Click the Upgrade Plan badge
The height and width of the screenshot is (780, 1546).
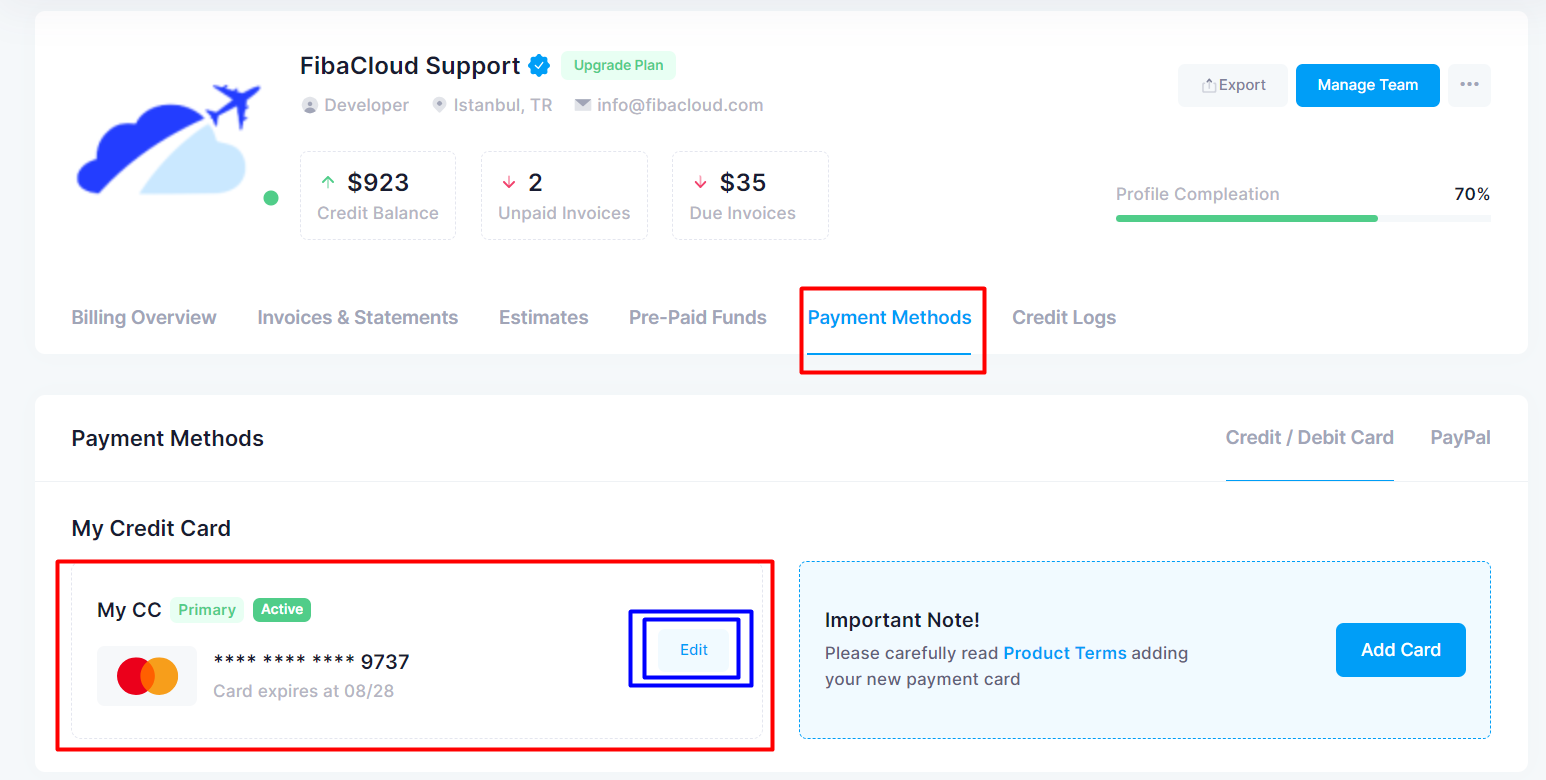(x=618, y=66)
